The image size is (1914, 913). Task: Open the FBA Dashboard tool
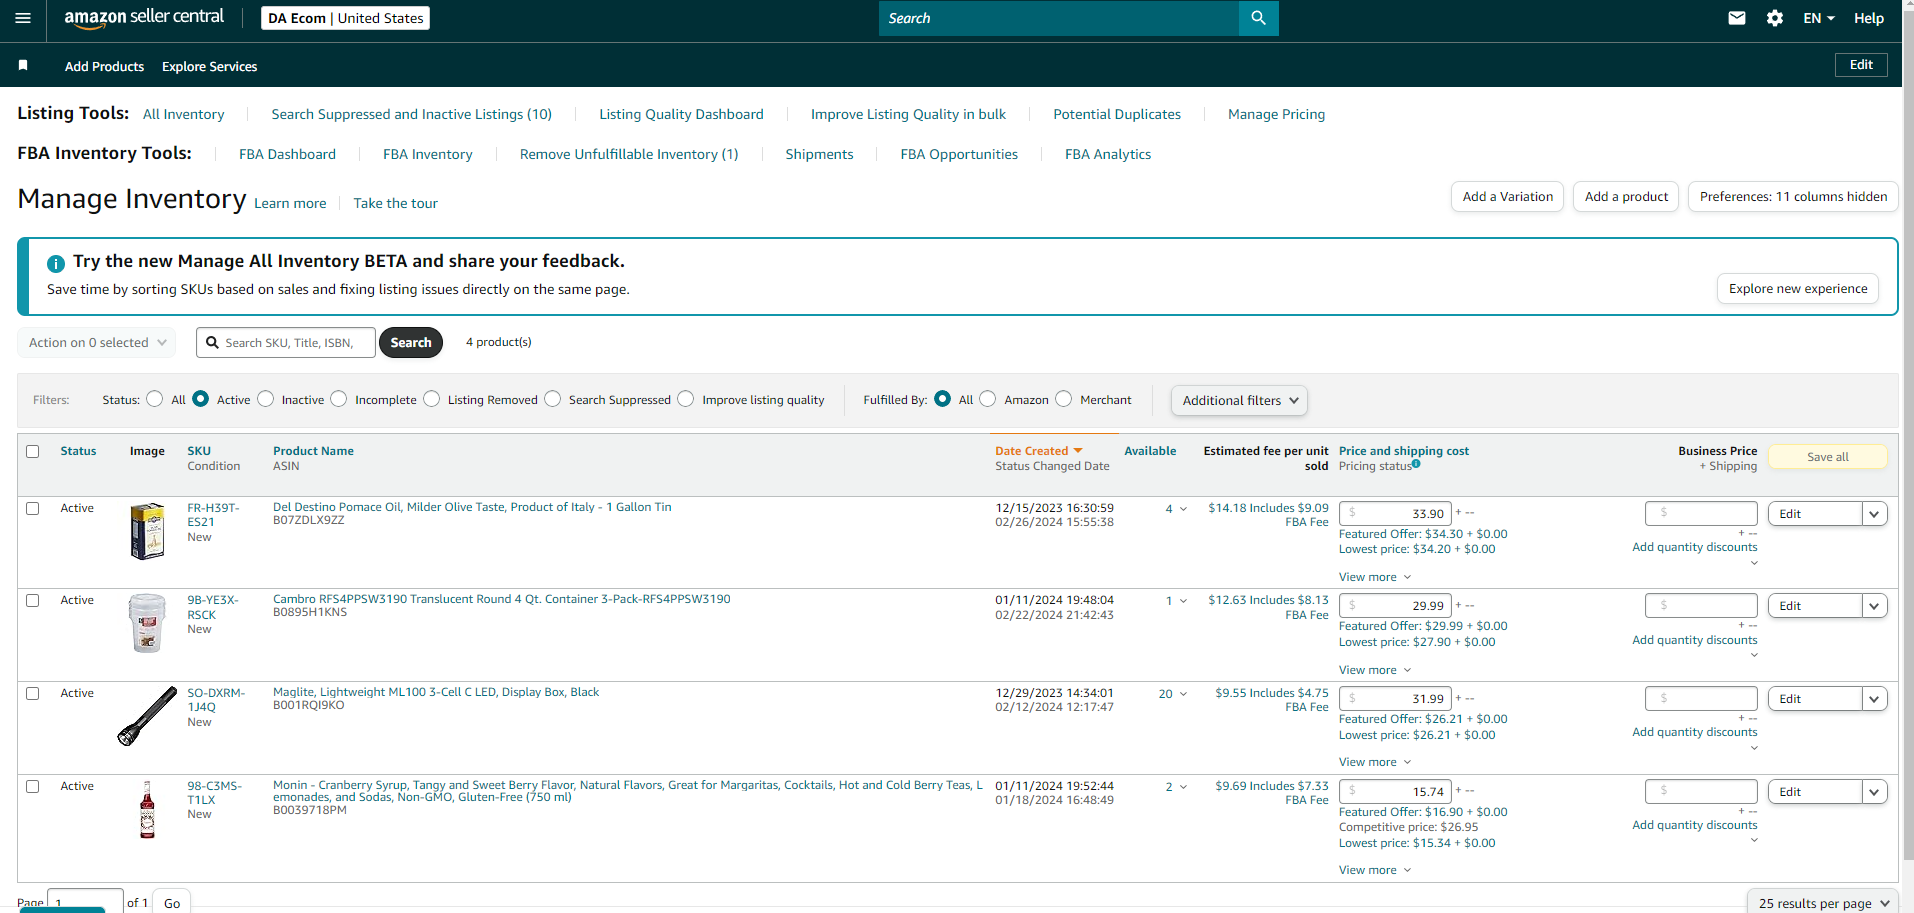[x=287, y=154]
